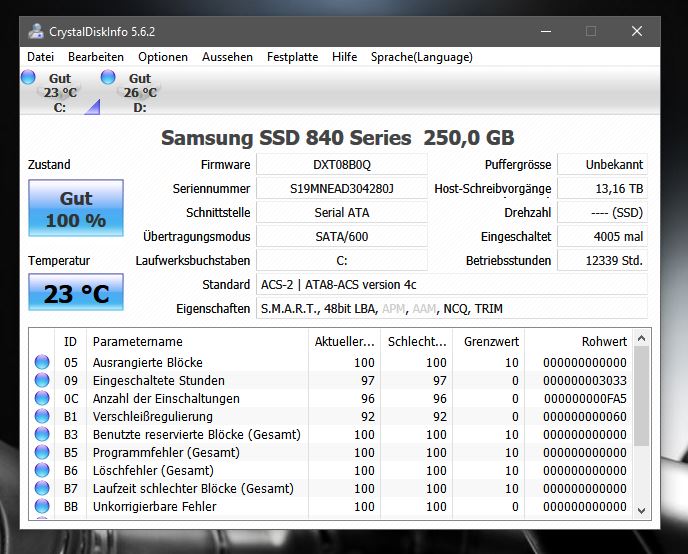Viewport: 688px width, 554px height.
Task: Click the Parametername column header
Action: [197, 341]
